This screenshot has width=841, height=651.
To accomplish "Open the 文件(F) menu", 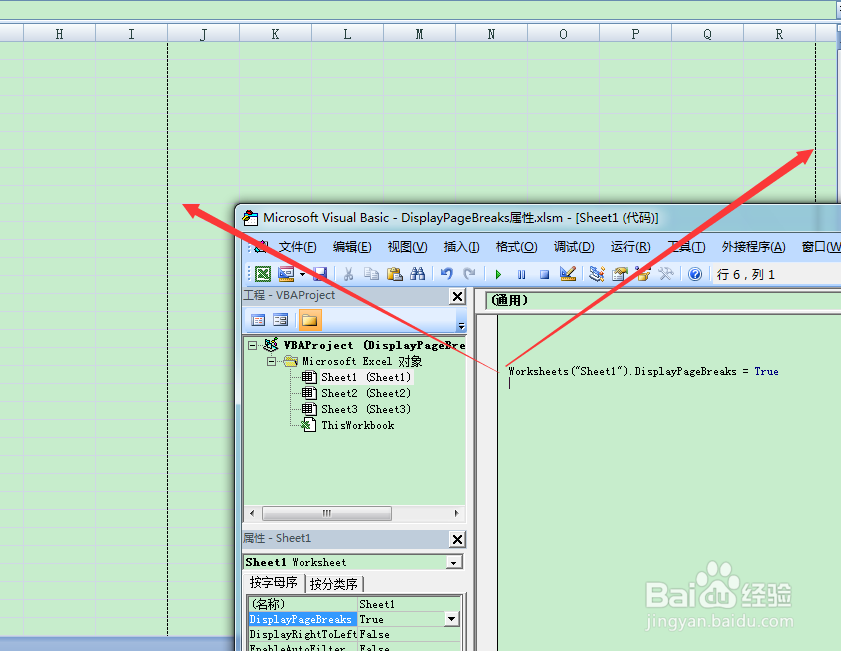I will [297, 247].
